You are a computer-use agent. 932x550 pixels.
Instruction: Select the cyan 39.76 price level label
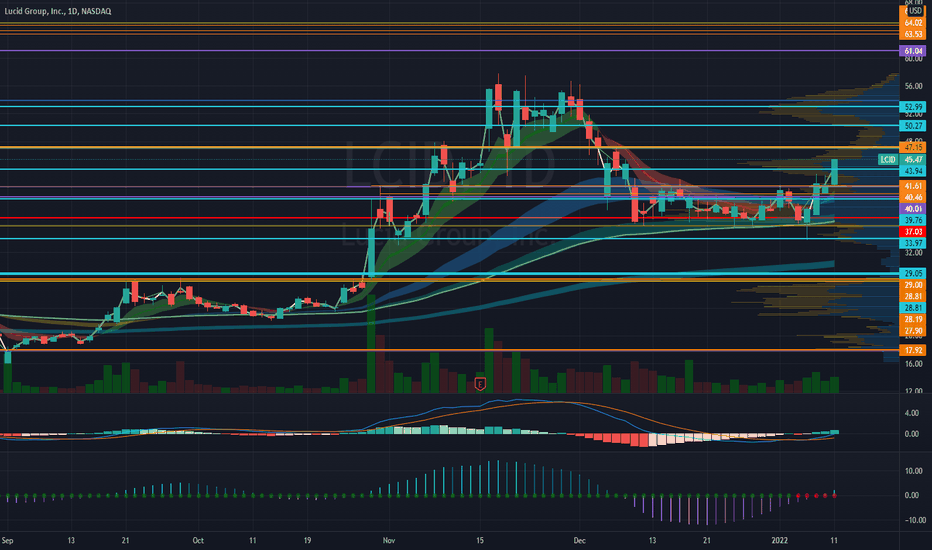click(x=913, y=221)
